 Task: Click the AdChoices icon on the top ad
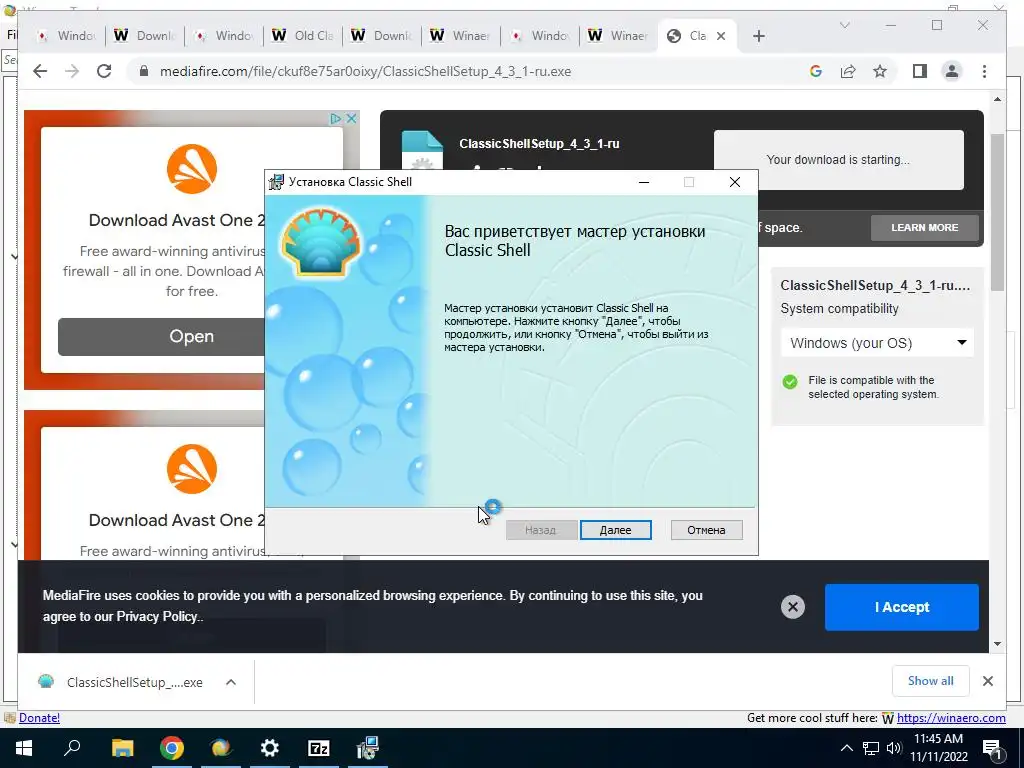336,118
